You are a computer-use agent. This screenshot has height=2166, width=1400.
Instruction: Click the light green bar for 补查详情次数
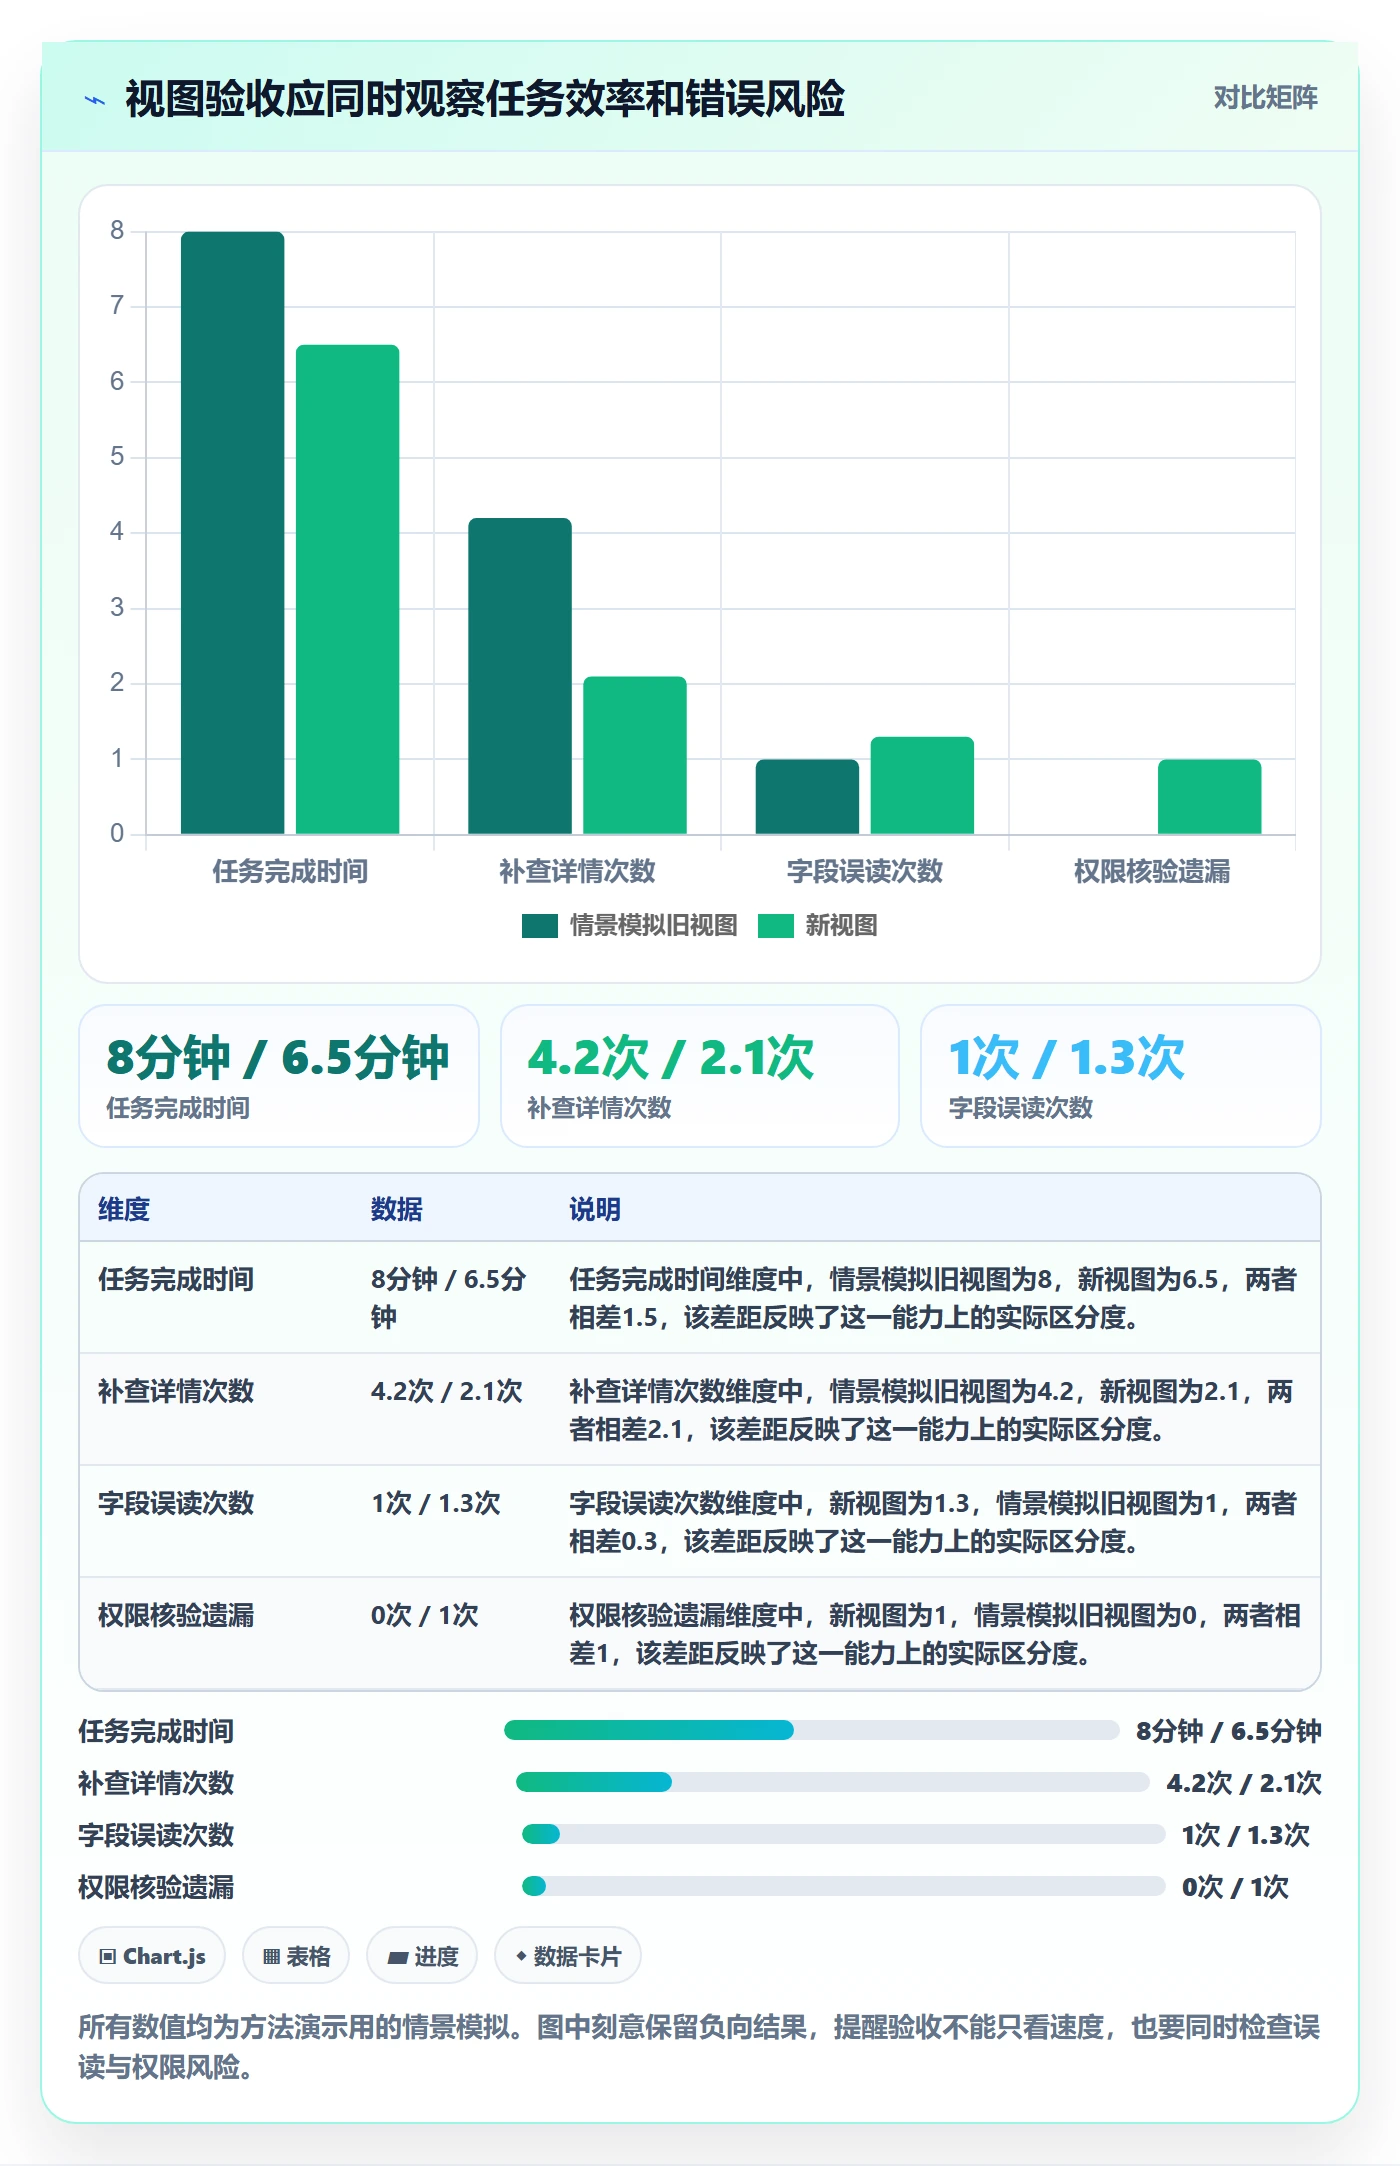[x=635, y=755]
